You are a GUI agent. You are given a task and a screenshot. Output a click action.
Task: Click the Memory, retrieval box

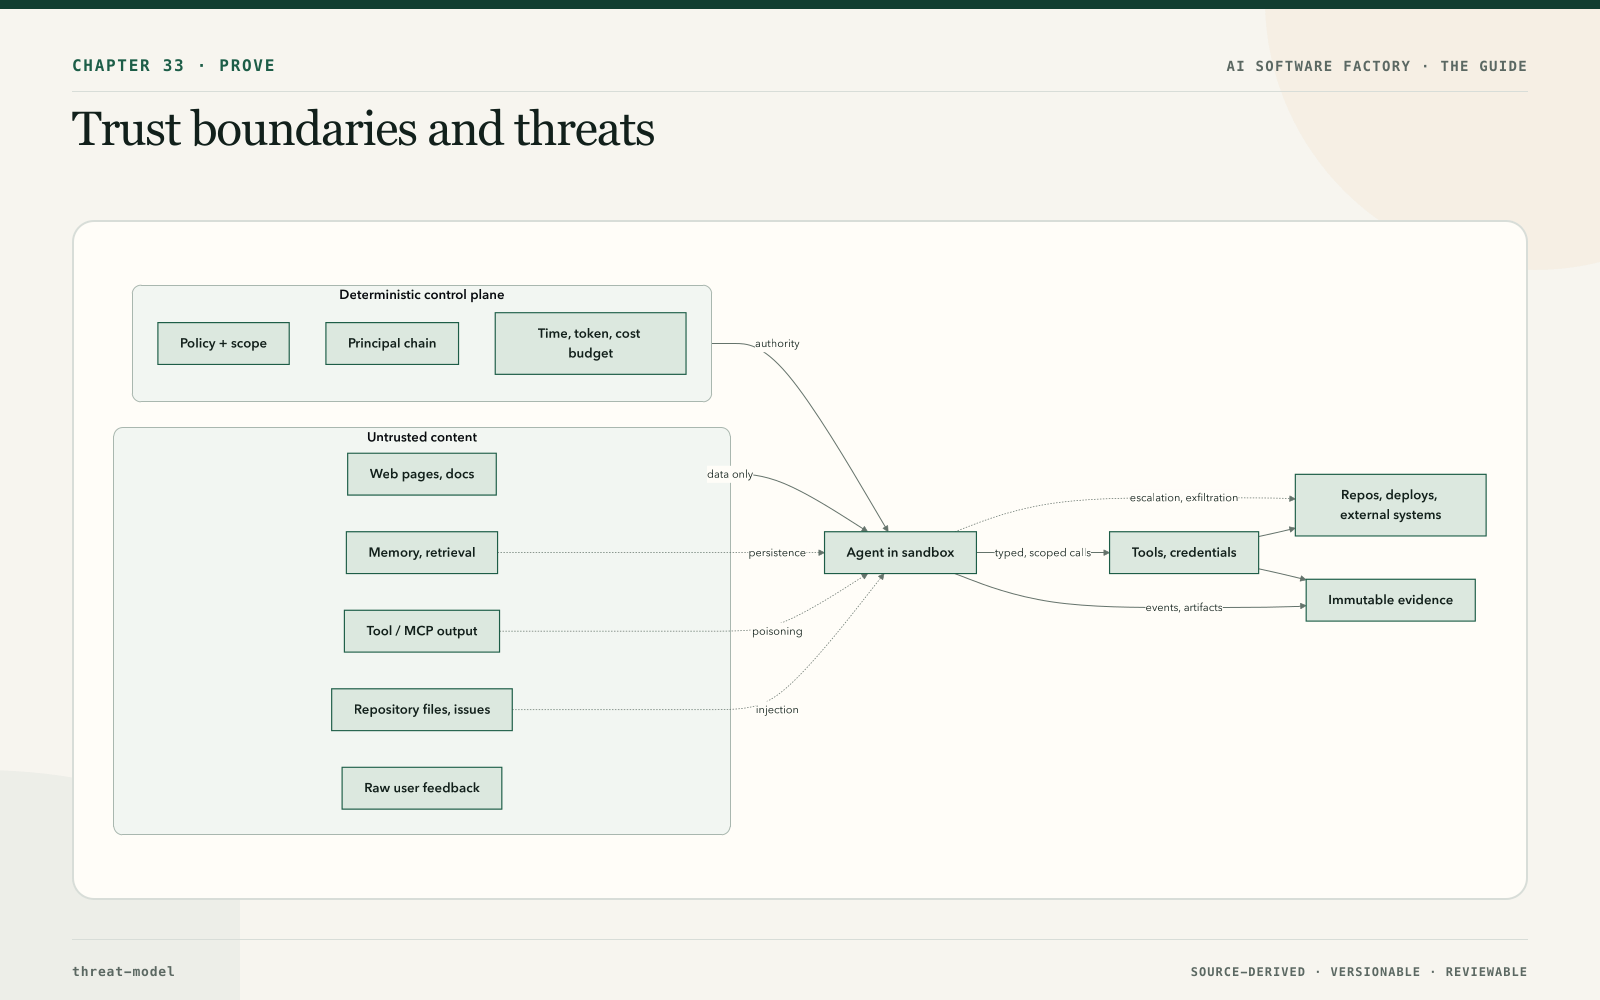tap(422, 552)
